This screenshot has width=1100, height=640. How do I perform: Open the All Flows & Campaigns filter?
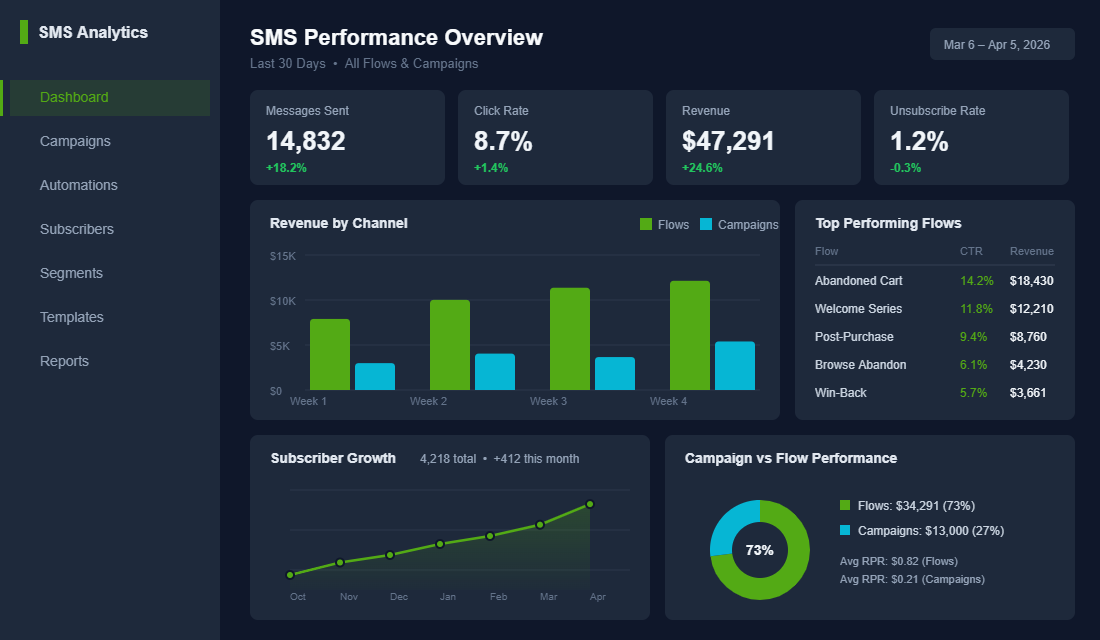(412, 63)
